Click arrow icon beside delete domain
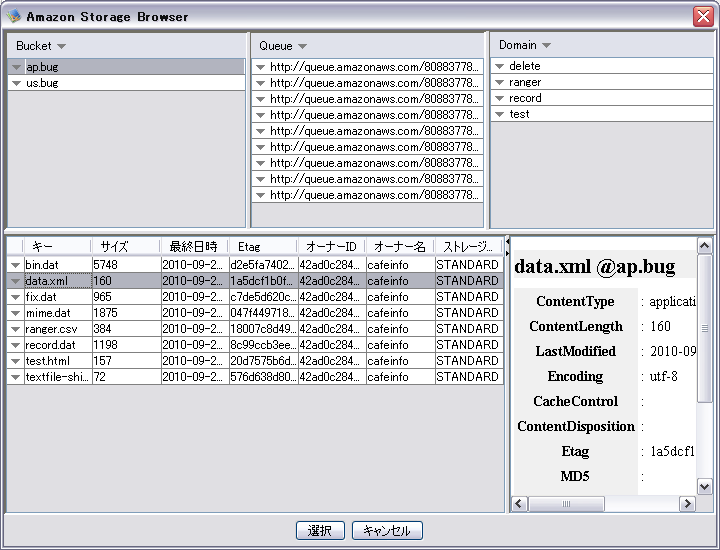Screen dimensions: 720x550 pos(499,67)
